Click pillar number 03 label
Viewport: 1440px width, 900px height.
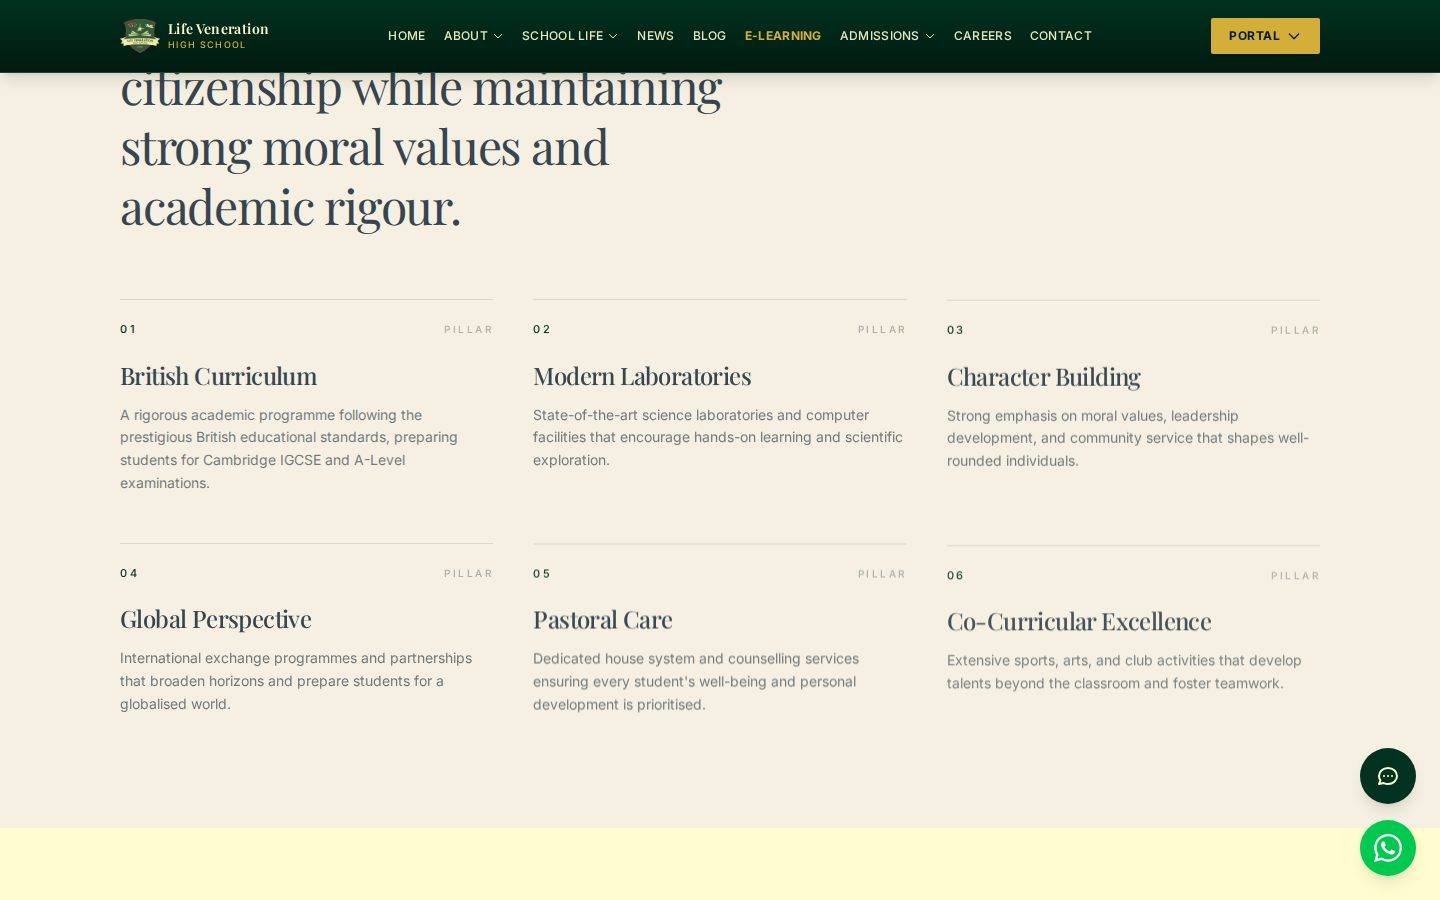pyautogui.click(x=955, y=330)
